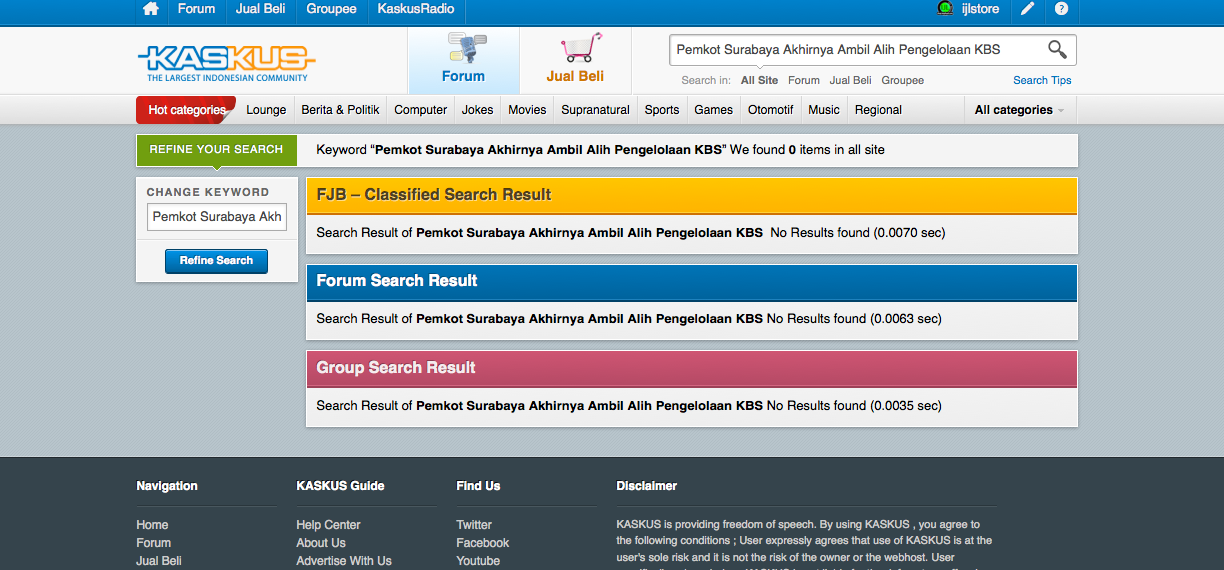Open the Berita & Politik category

point(340,110)
